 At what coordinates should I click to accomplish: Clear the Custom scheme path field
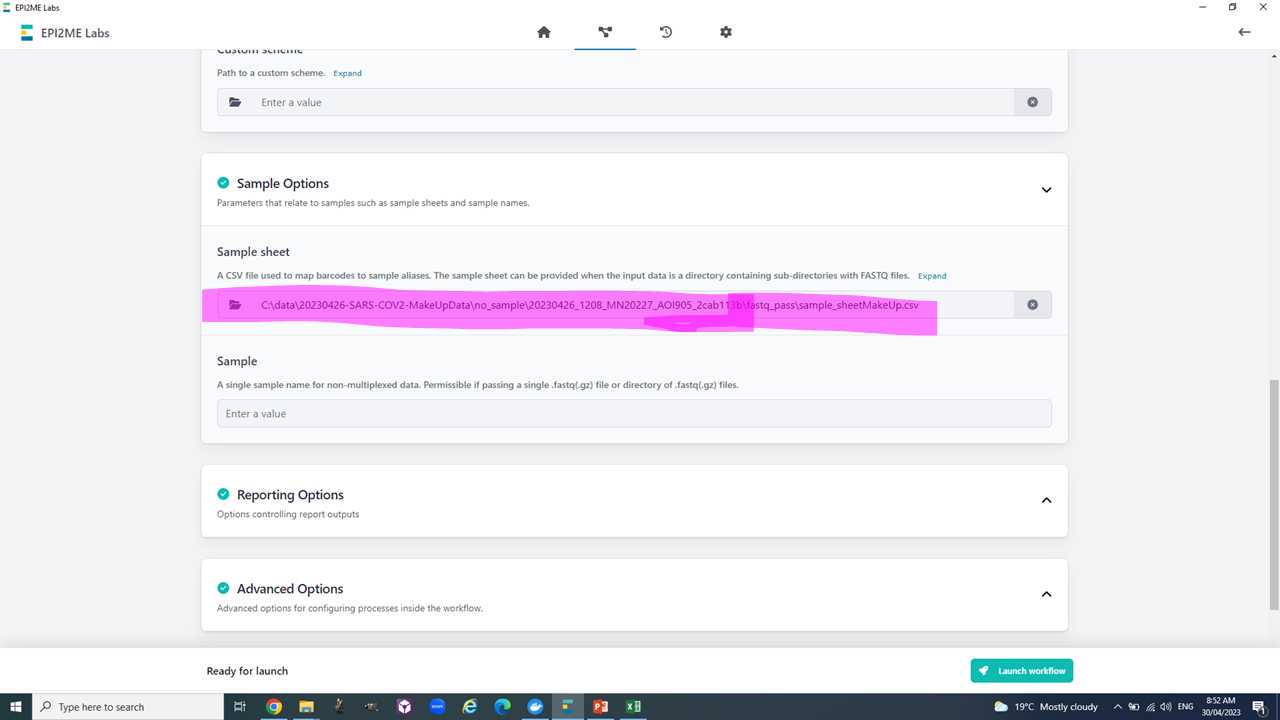point(1032,102)
